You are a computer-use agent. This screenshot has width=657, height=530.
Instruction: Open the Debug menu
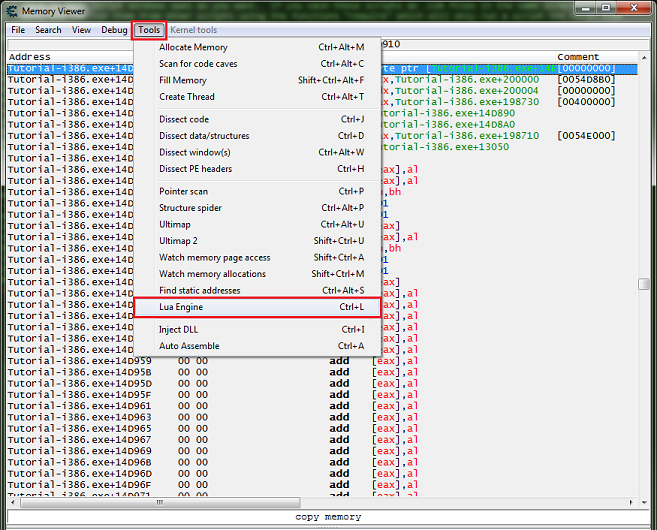pyautogui.click(x=114, y=30)
